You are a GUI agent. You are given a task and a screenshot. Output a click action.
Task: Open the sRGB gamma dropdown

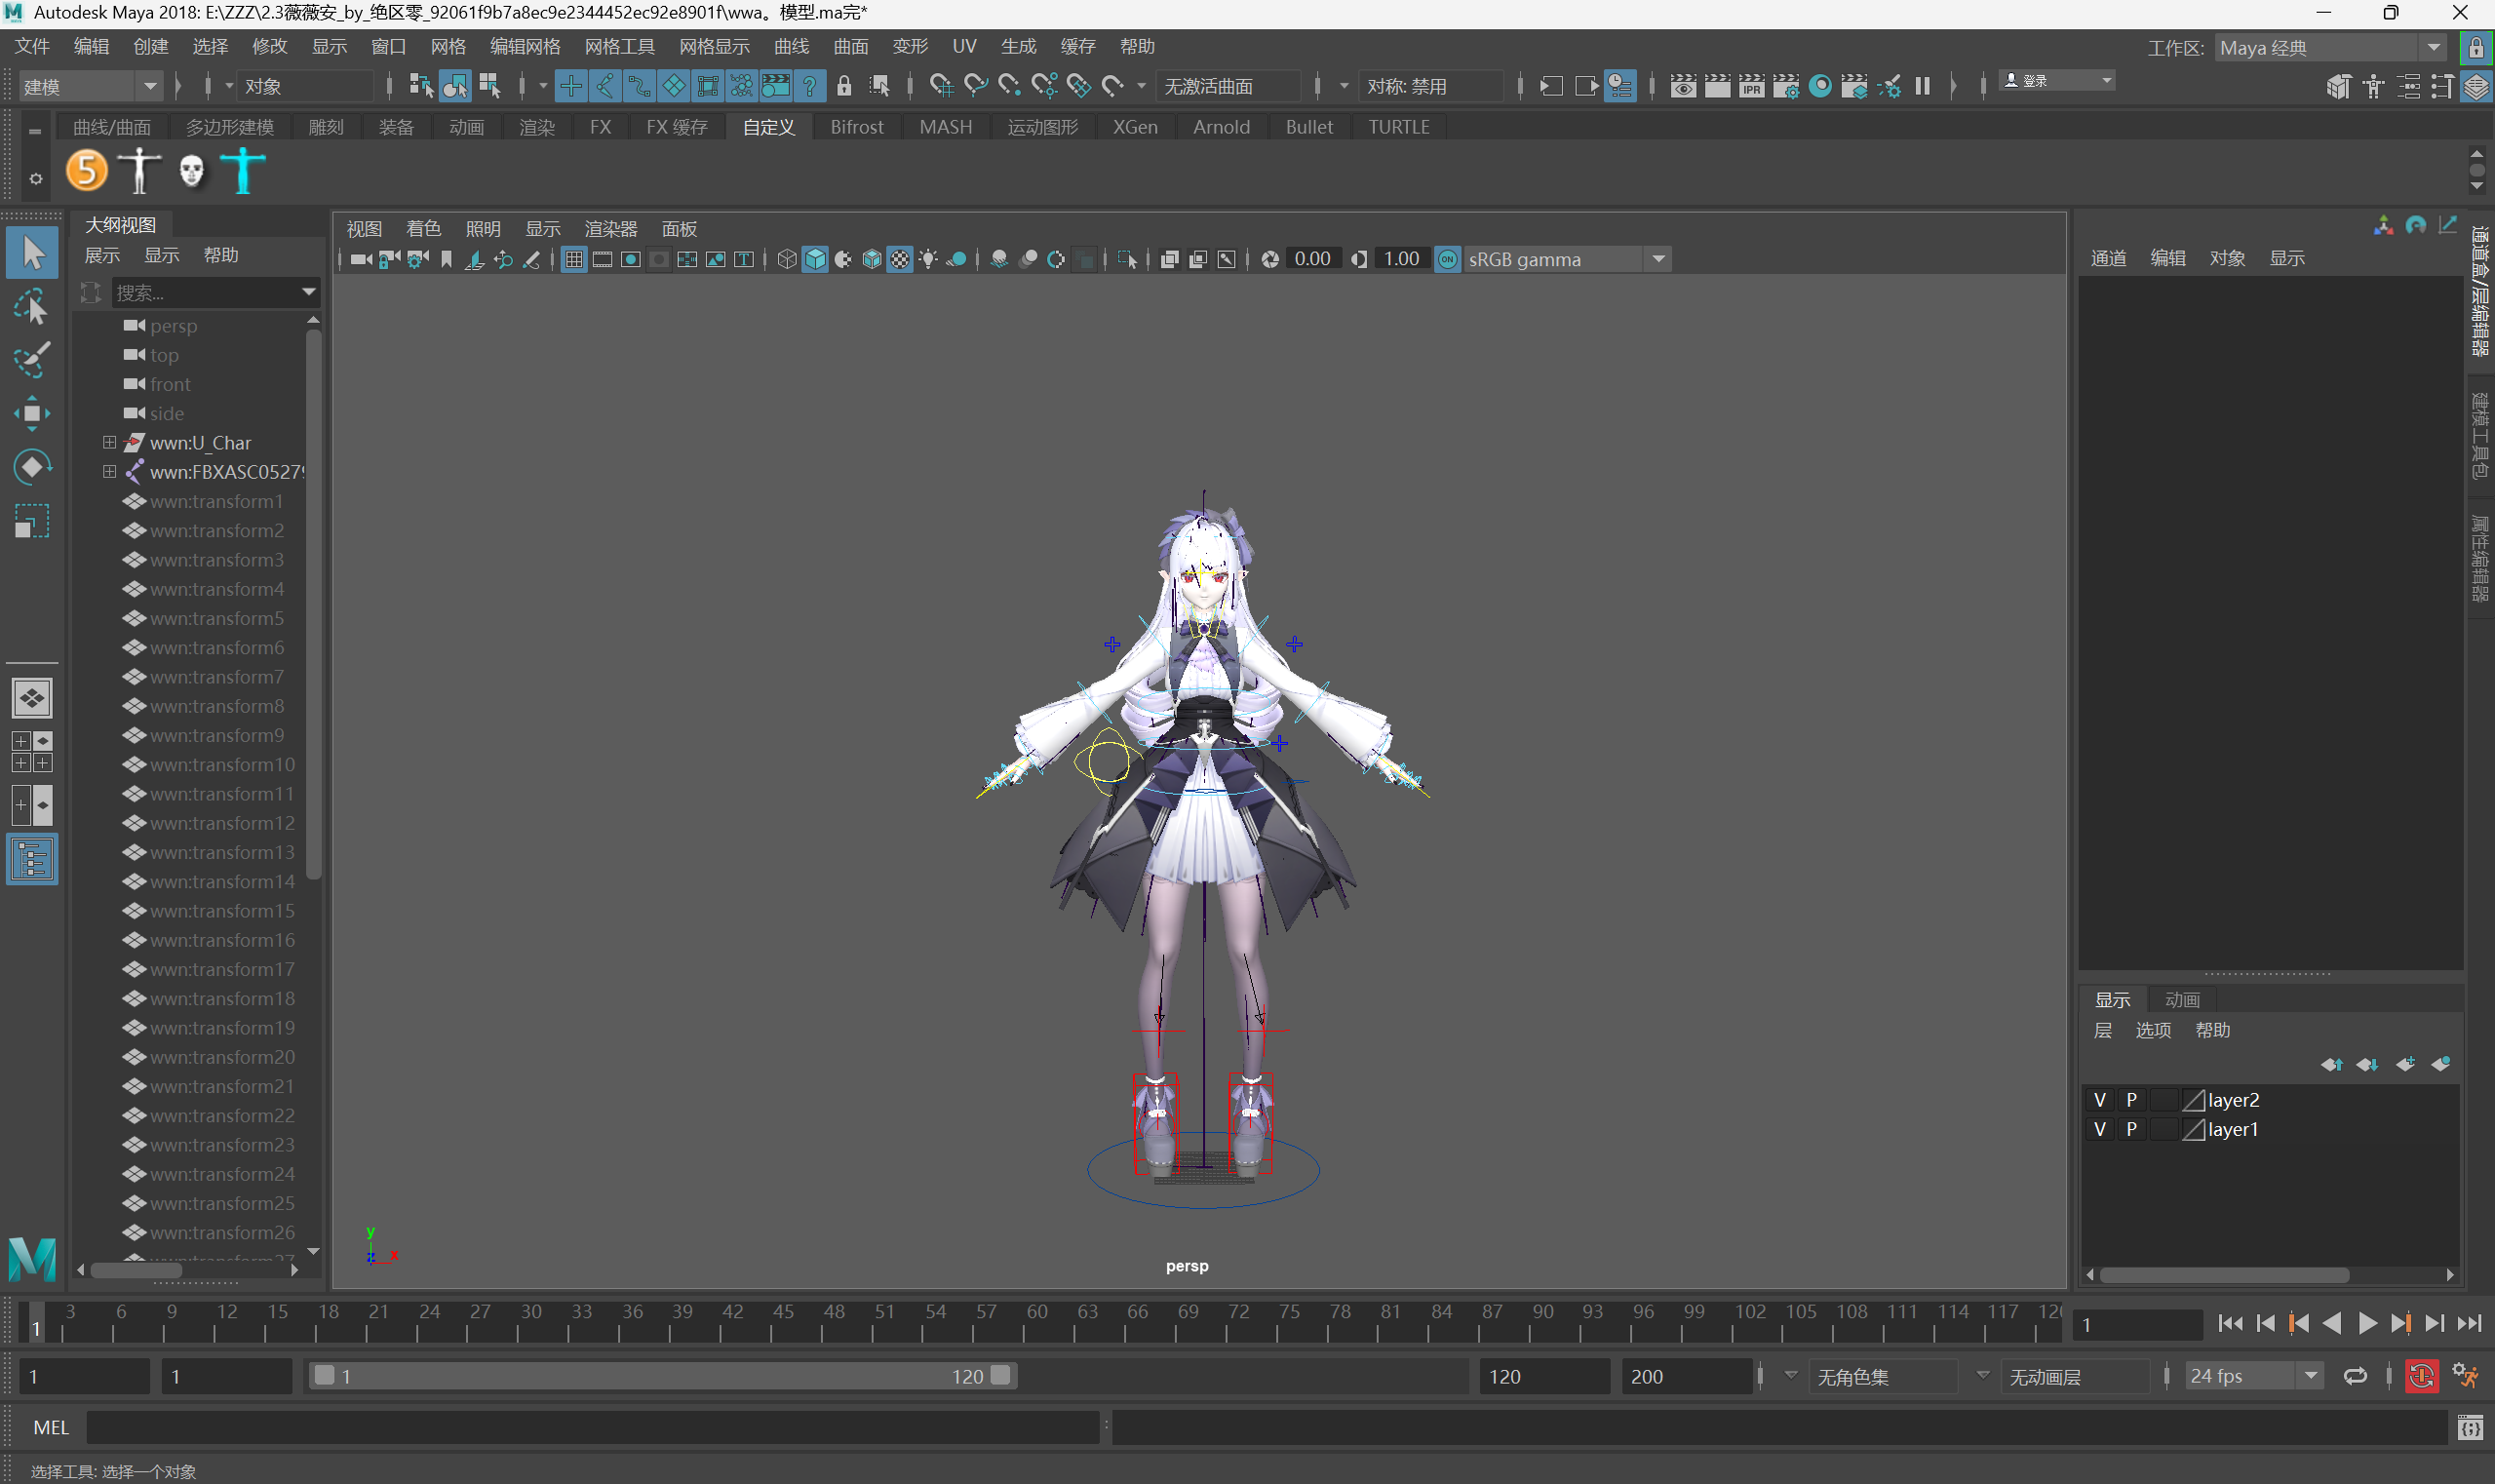point(1658,260)
